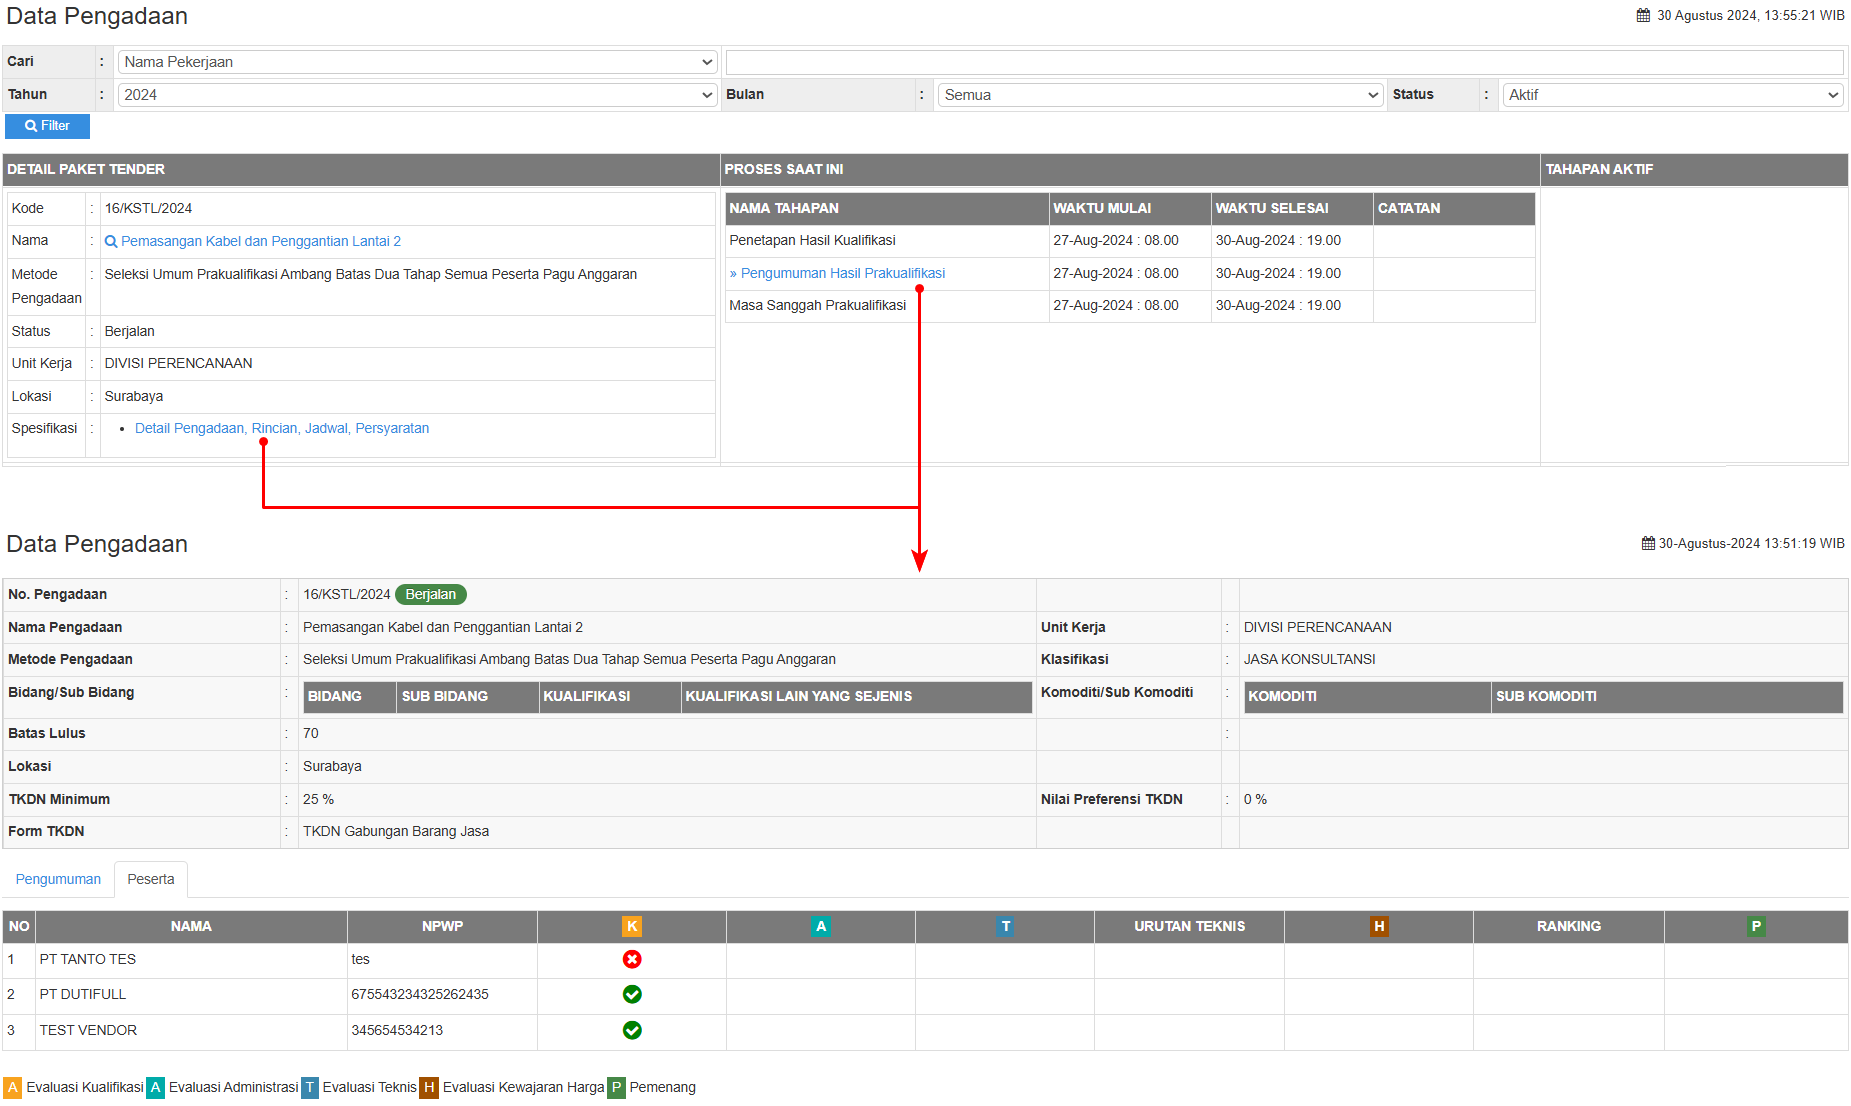Click the green P column header icon
This screenshot has height=1106, width=1851.
click(x=1756, y=926)
